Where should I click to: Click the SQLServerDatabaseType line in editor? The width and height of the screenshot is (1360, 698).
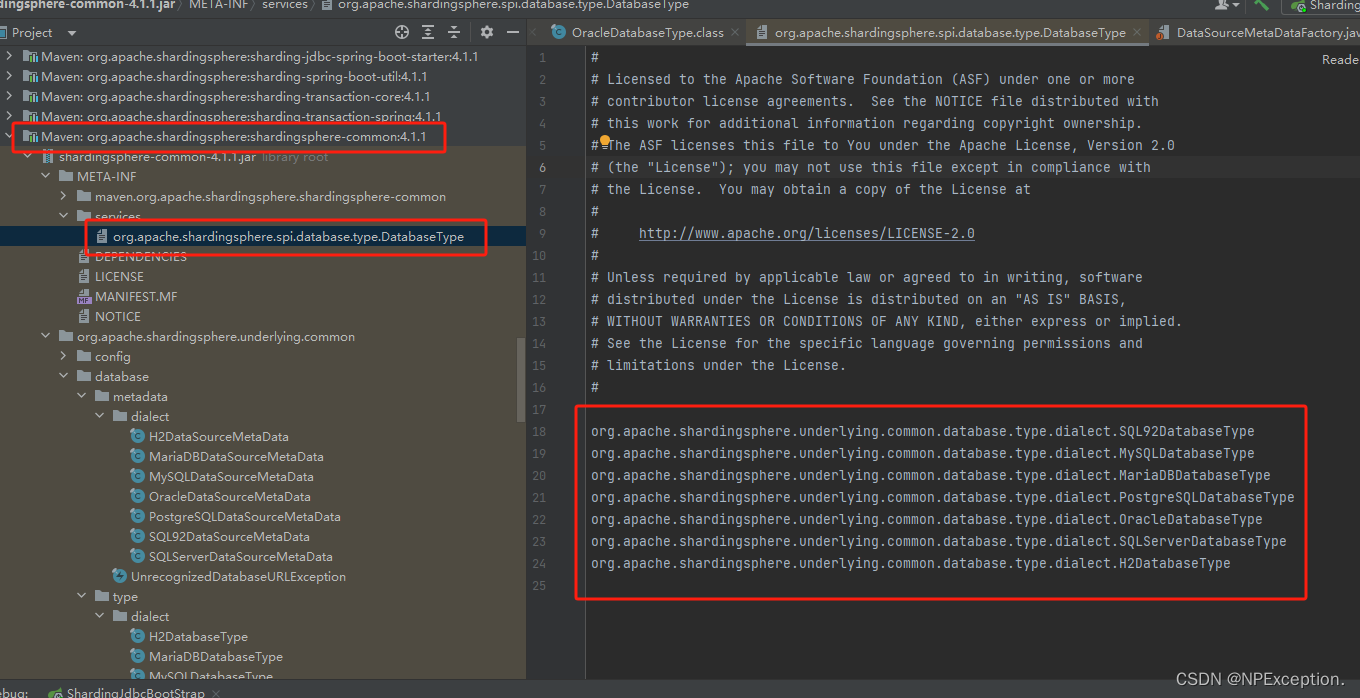938,541
